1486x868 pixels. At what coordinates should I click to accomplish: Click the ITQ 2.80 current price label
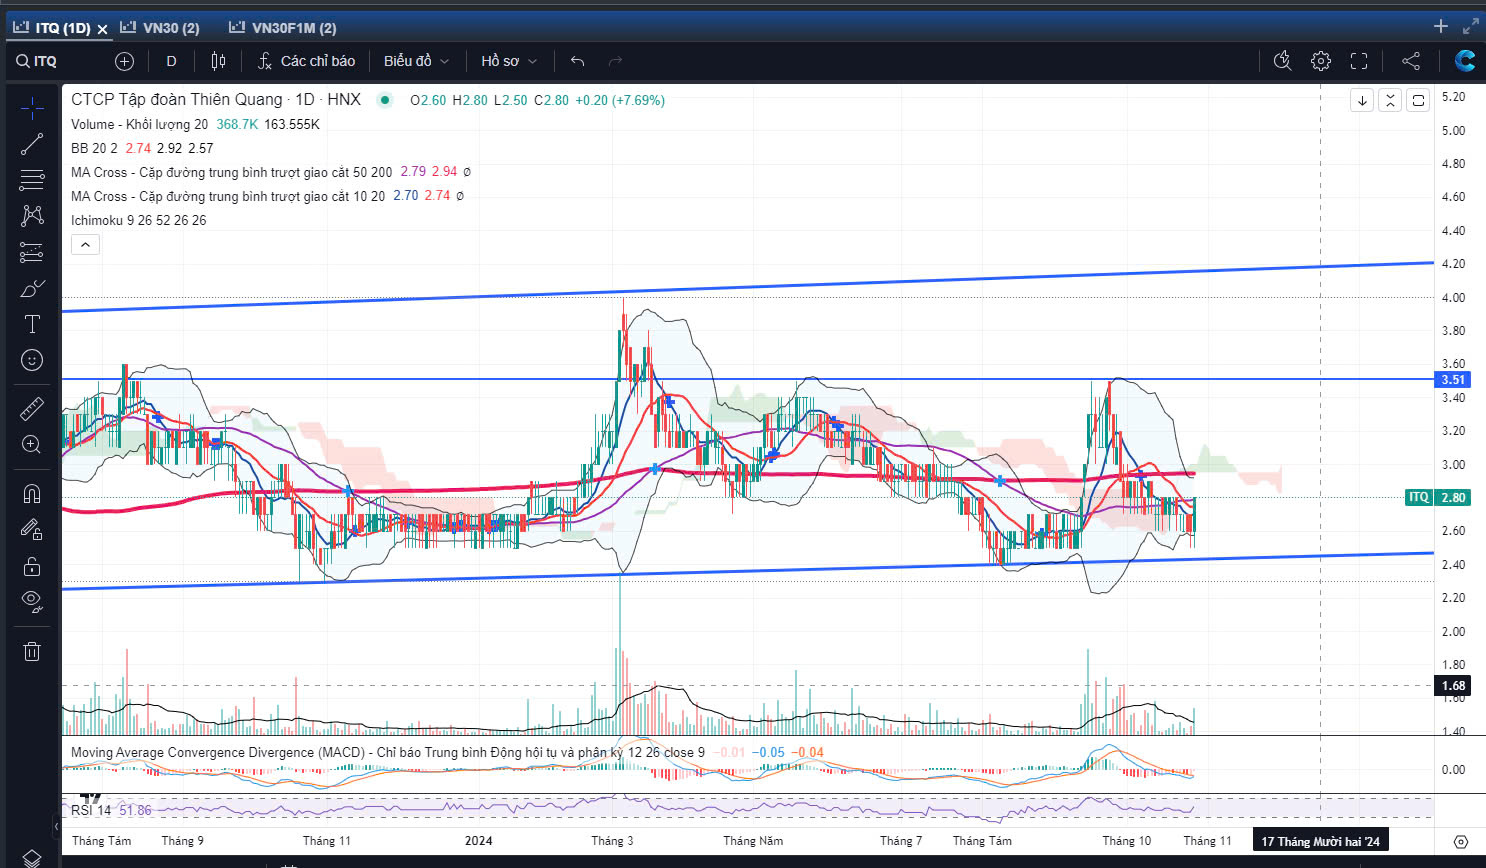[1436, 497]
